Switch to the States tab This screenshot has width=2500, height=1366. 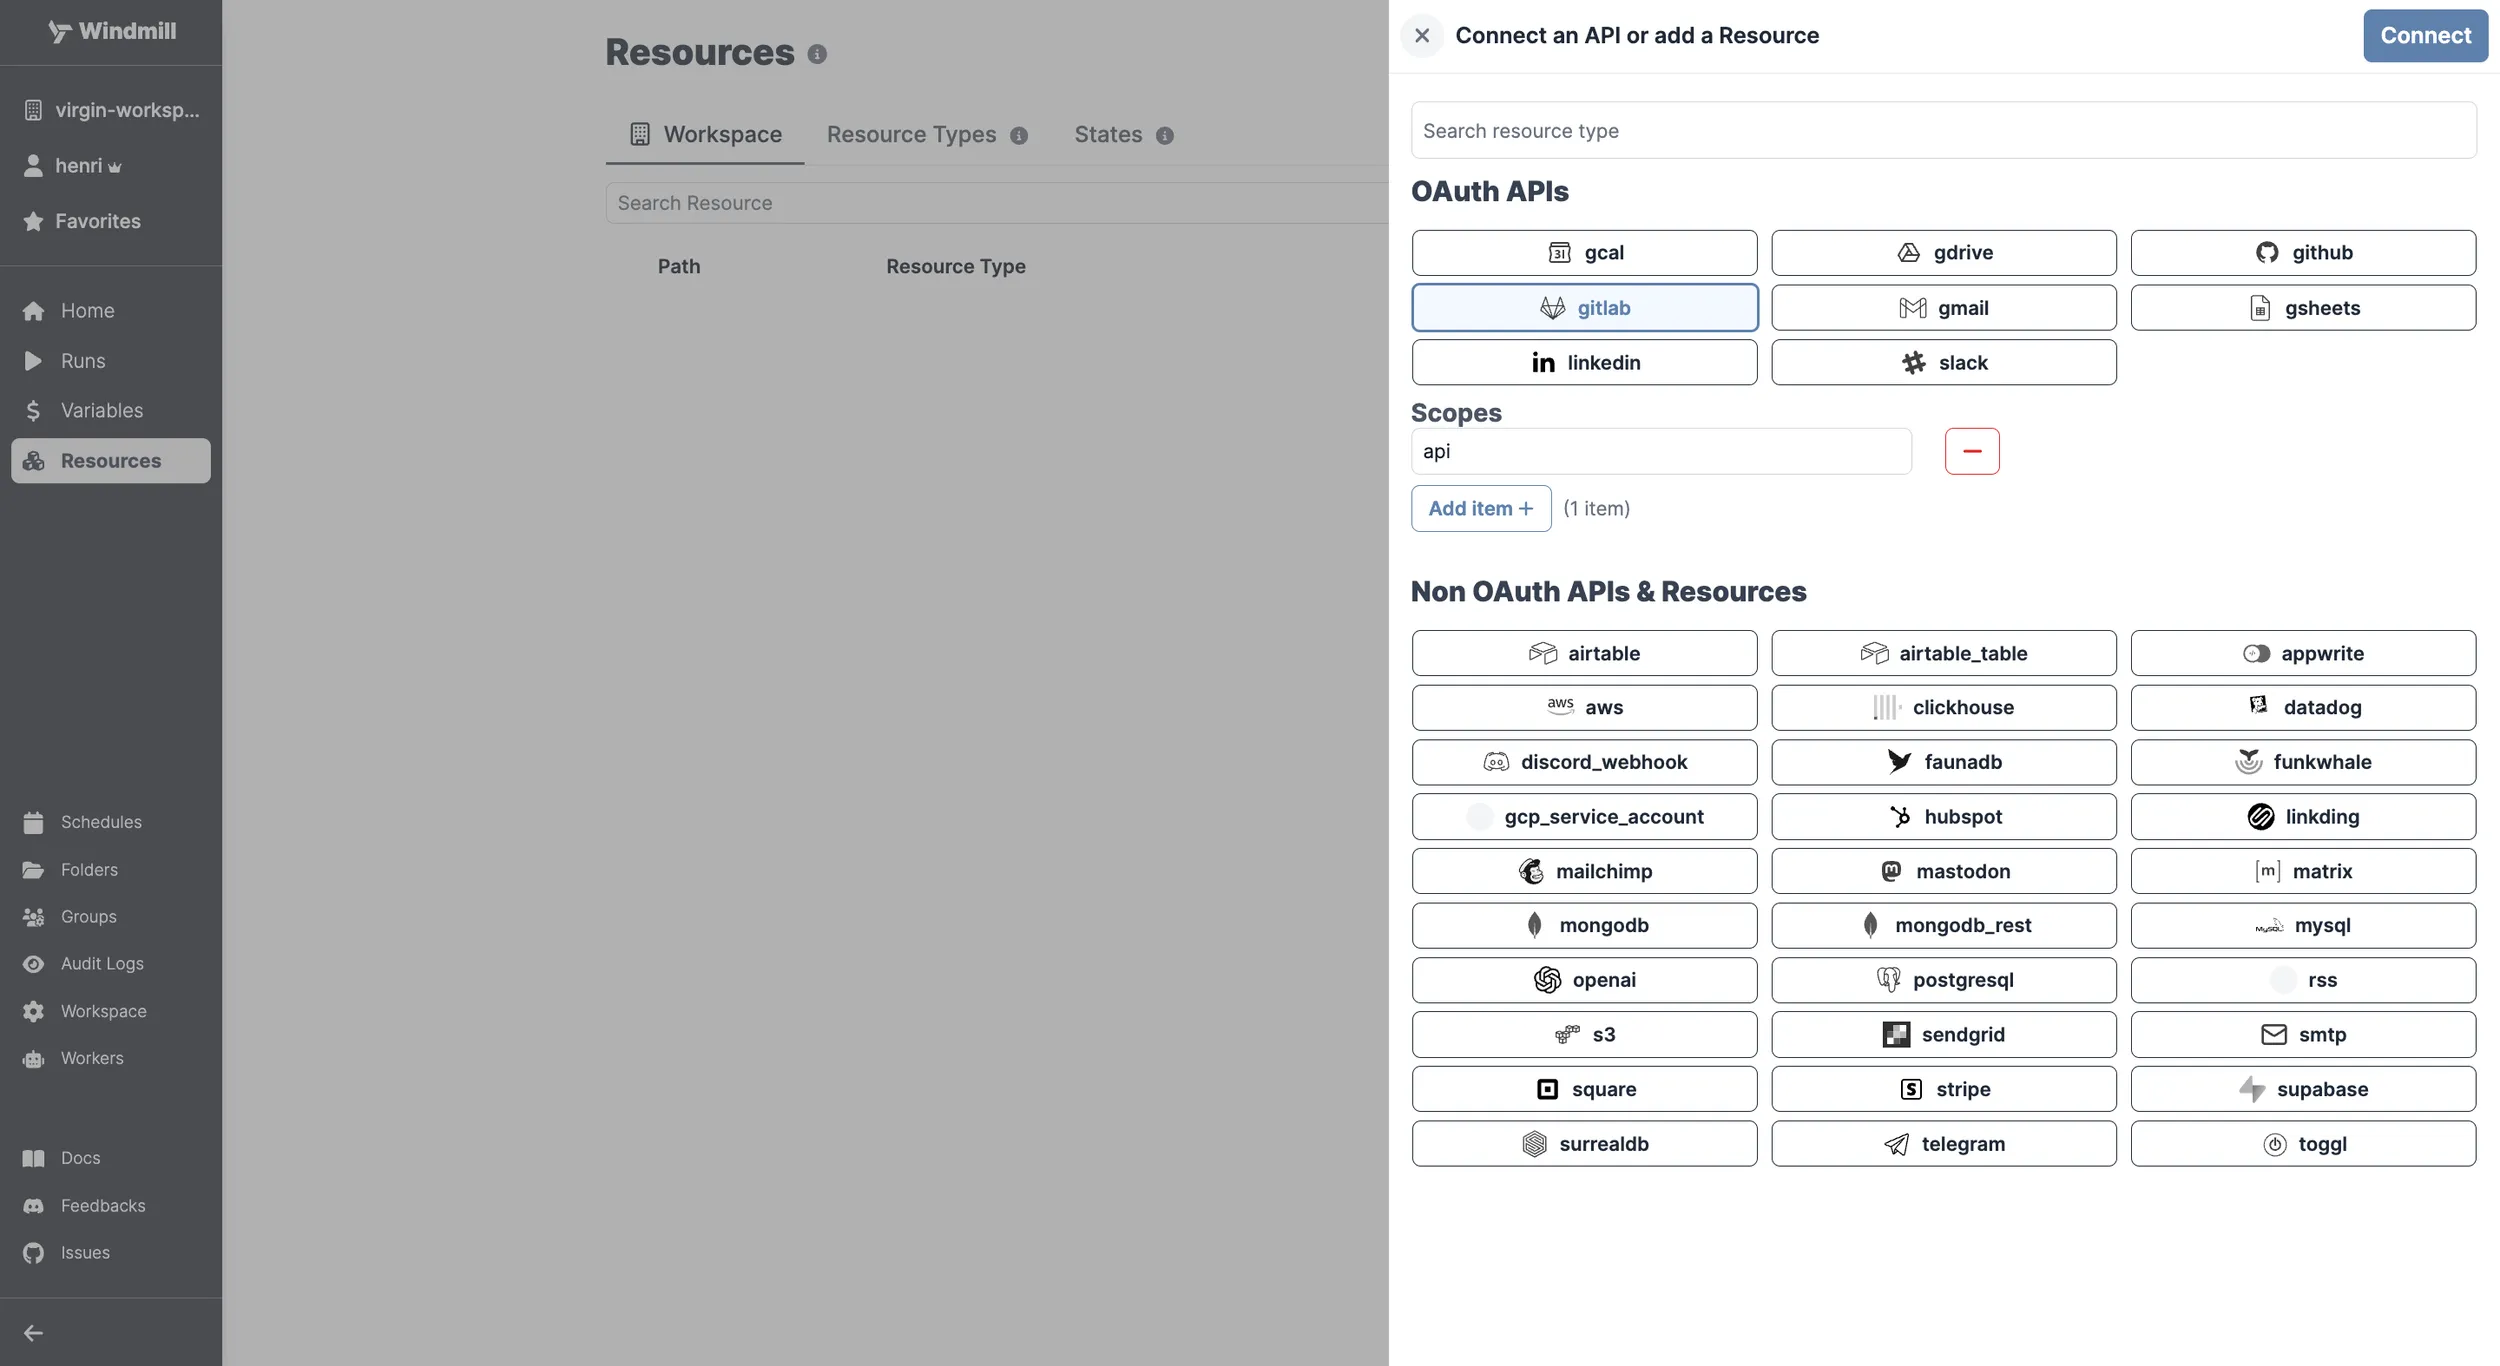click(x=1106, y=134)
